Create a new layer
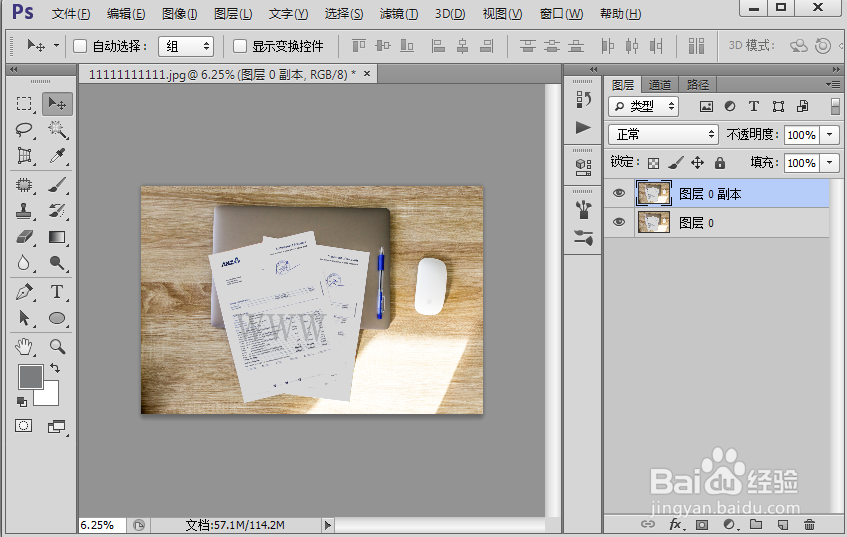This screenshot has width=847, height=537. 783,524
